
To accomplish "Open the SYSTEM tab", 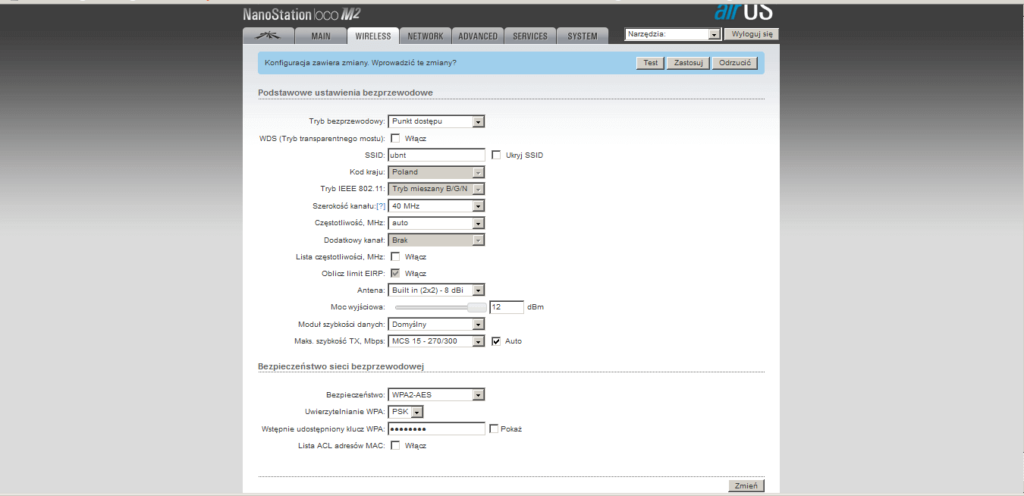I will tap(582, 36).
